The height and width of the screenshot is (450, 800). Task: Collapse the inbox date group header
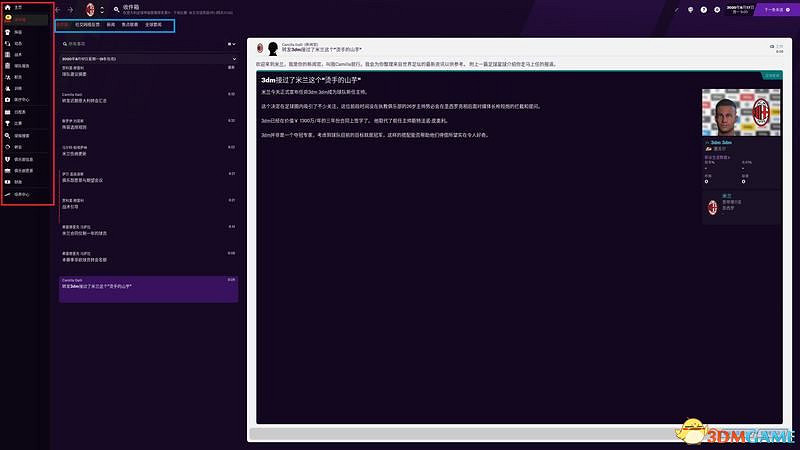233,60
